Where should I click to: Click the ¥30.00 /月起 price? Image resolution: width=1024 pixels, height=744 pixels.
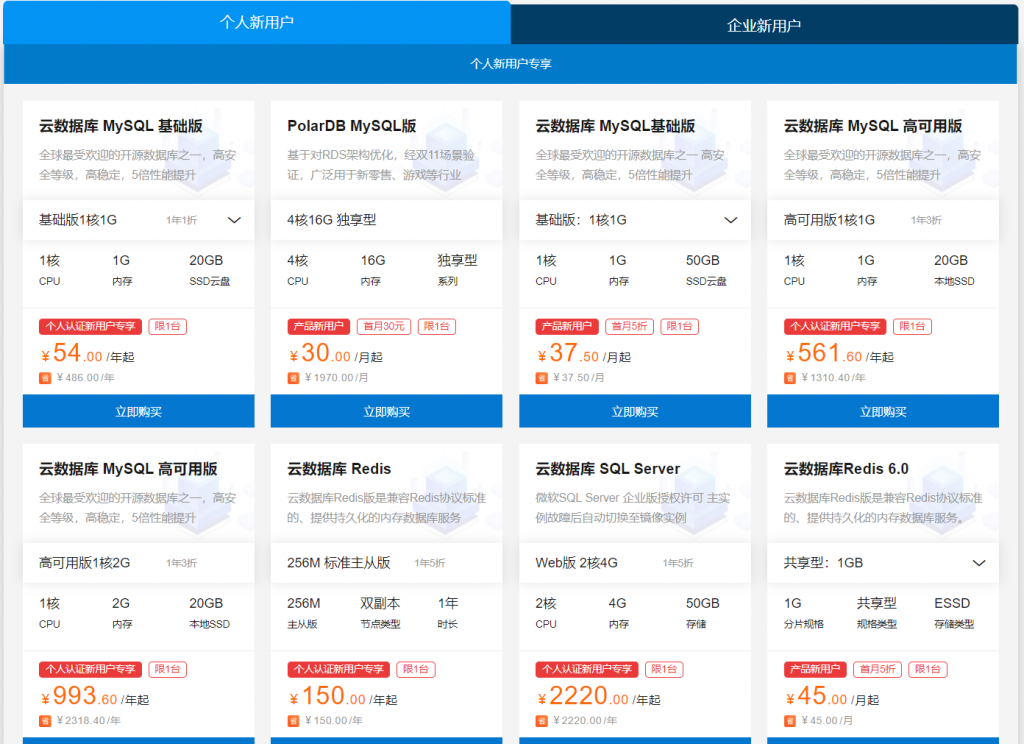[x=336, y=354]
